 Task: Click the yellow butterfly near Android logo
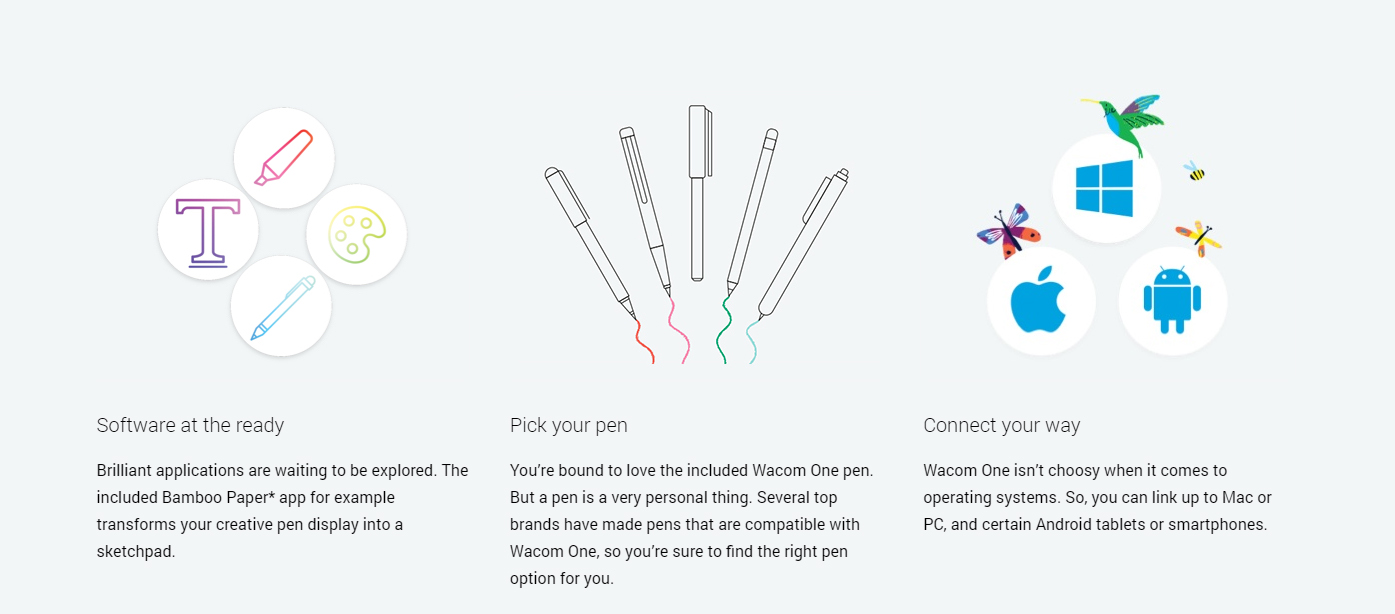pyautogui.click(x=1199, y=238)
